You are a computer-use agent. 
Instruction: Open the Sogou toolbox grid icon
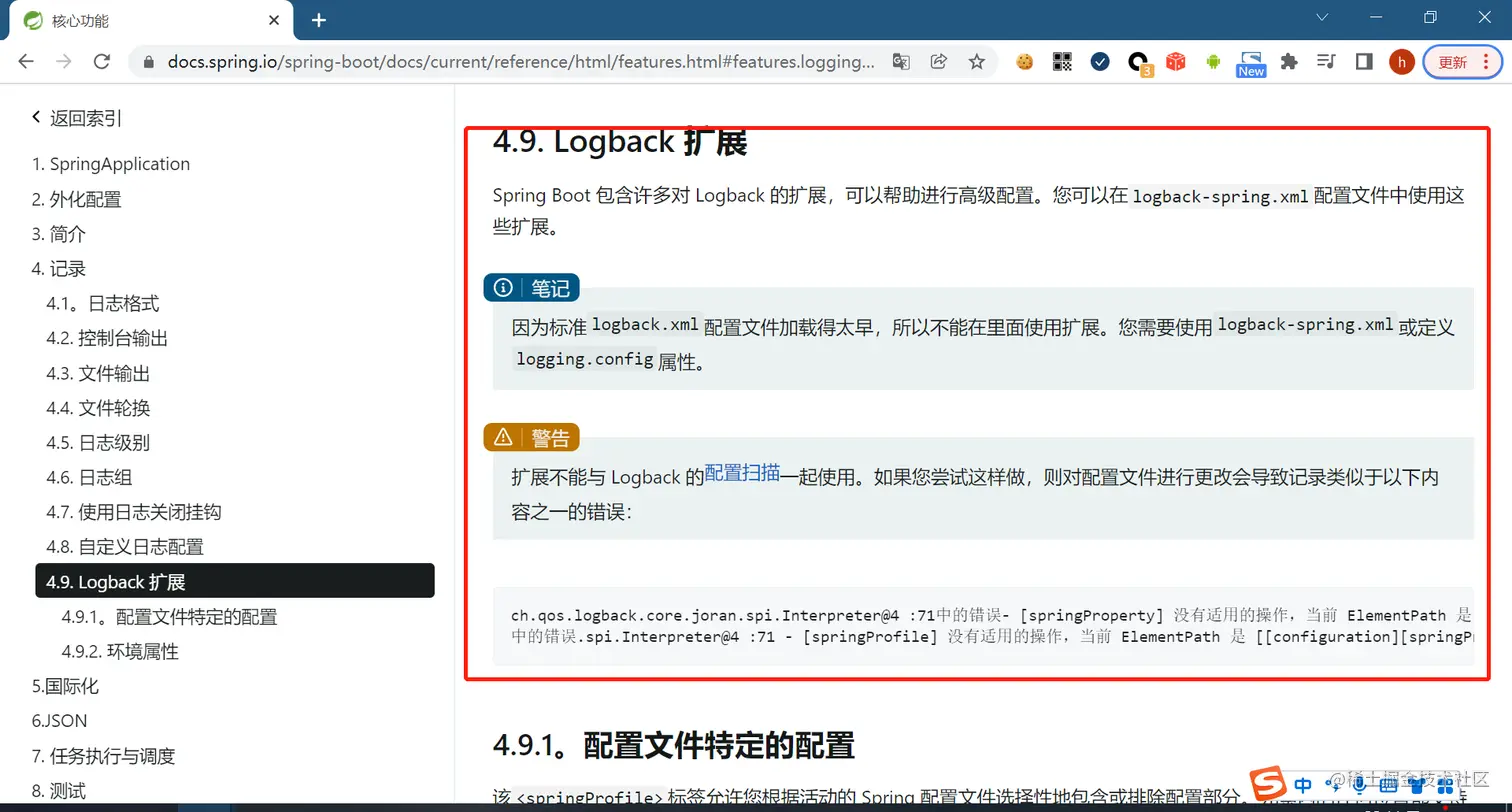click(1447, 786)
